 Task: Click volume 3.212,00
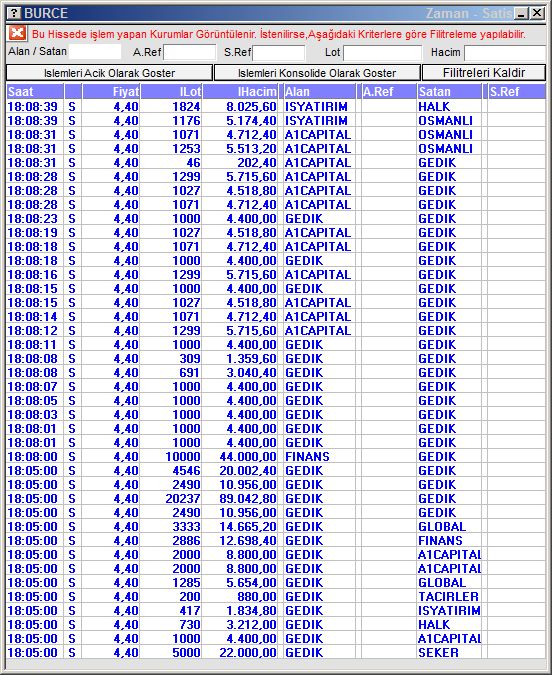[x=251, y=624]
